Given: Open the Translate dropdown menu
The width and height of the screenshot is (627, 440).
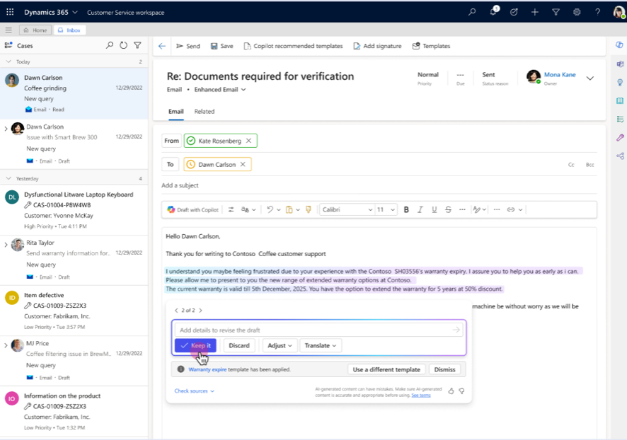Looking at the screenshot, I should (320, 345).
